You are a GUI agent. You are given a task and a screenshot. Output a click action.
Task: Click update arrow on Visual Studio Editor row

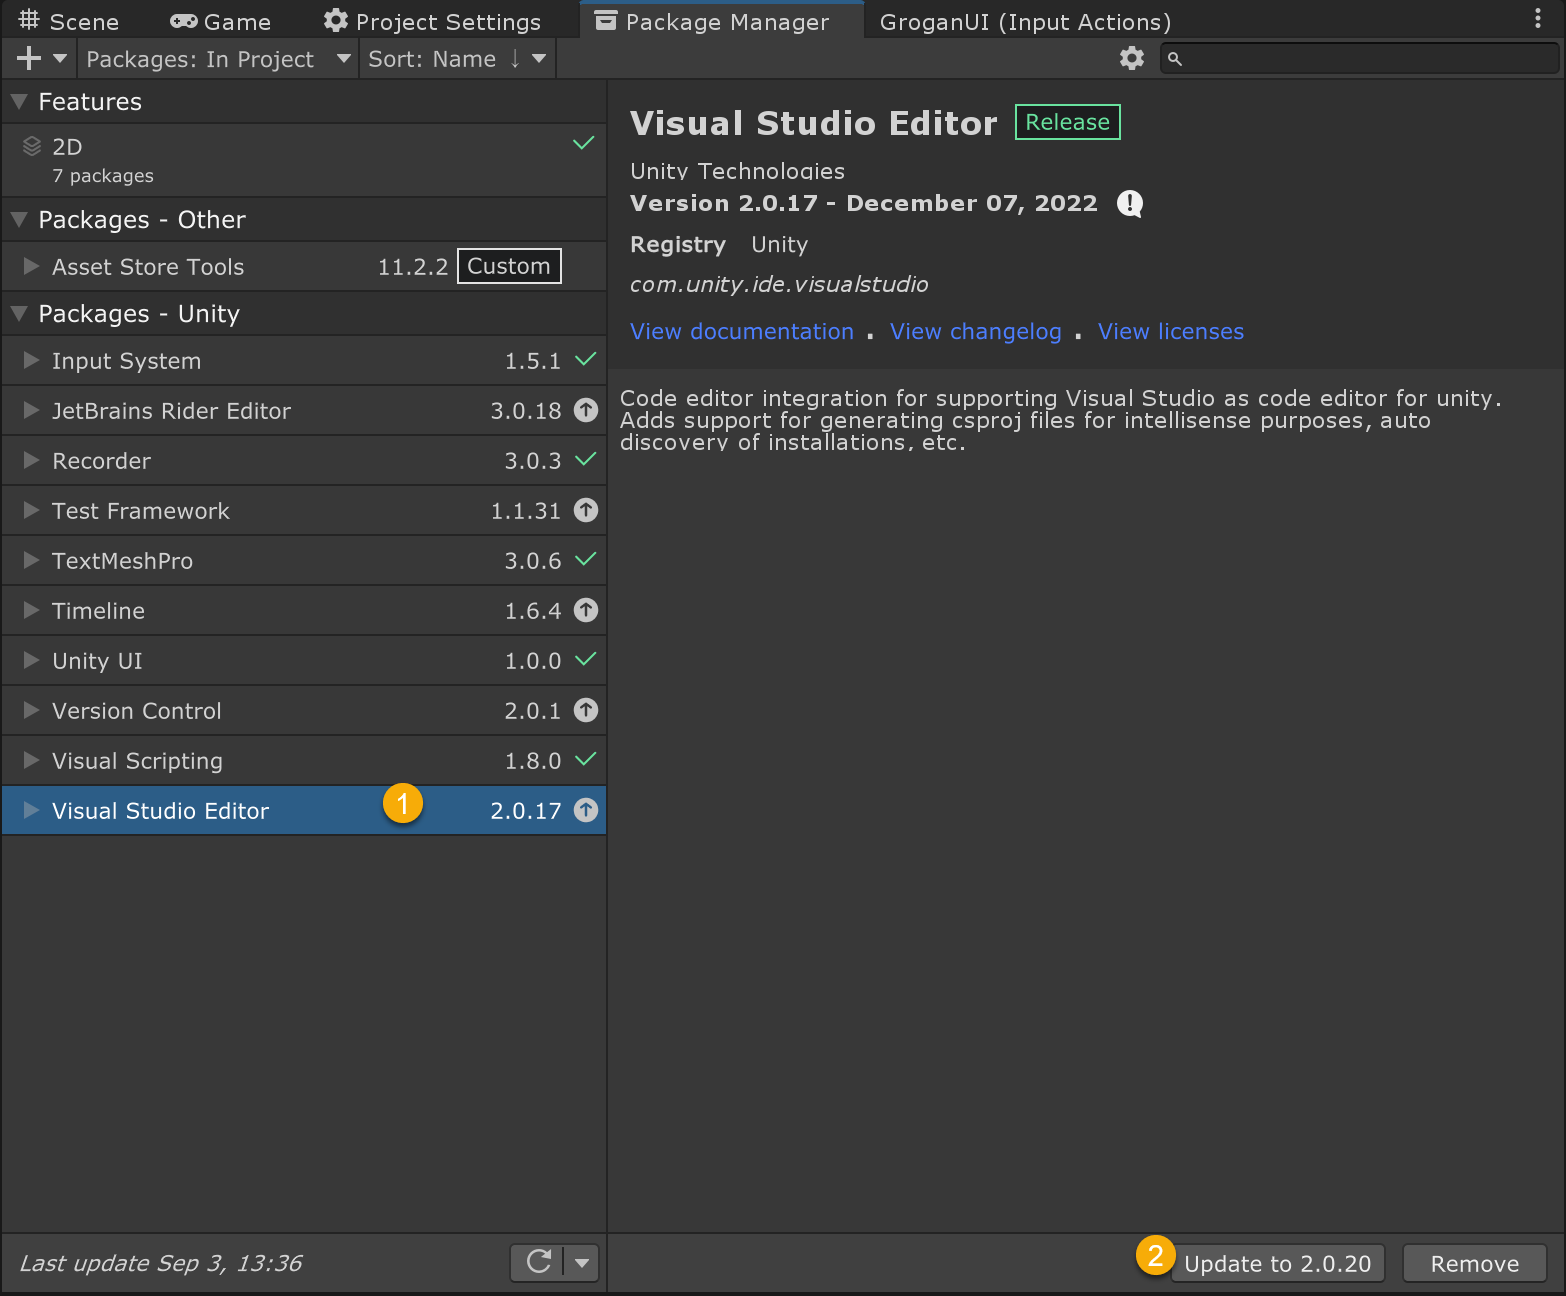tap(586, 810)
